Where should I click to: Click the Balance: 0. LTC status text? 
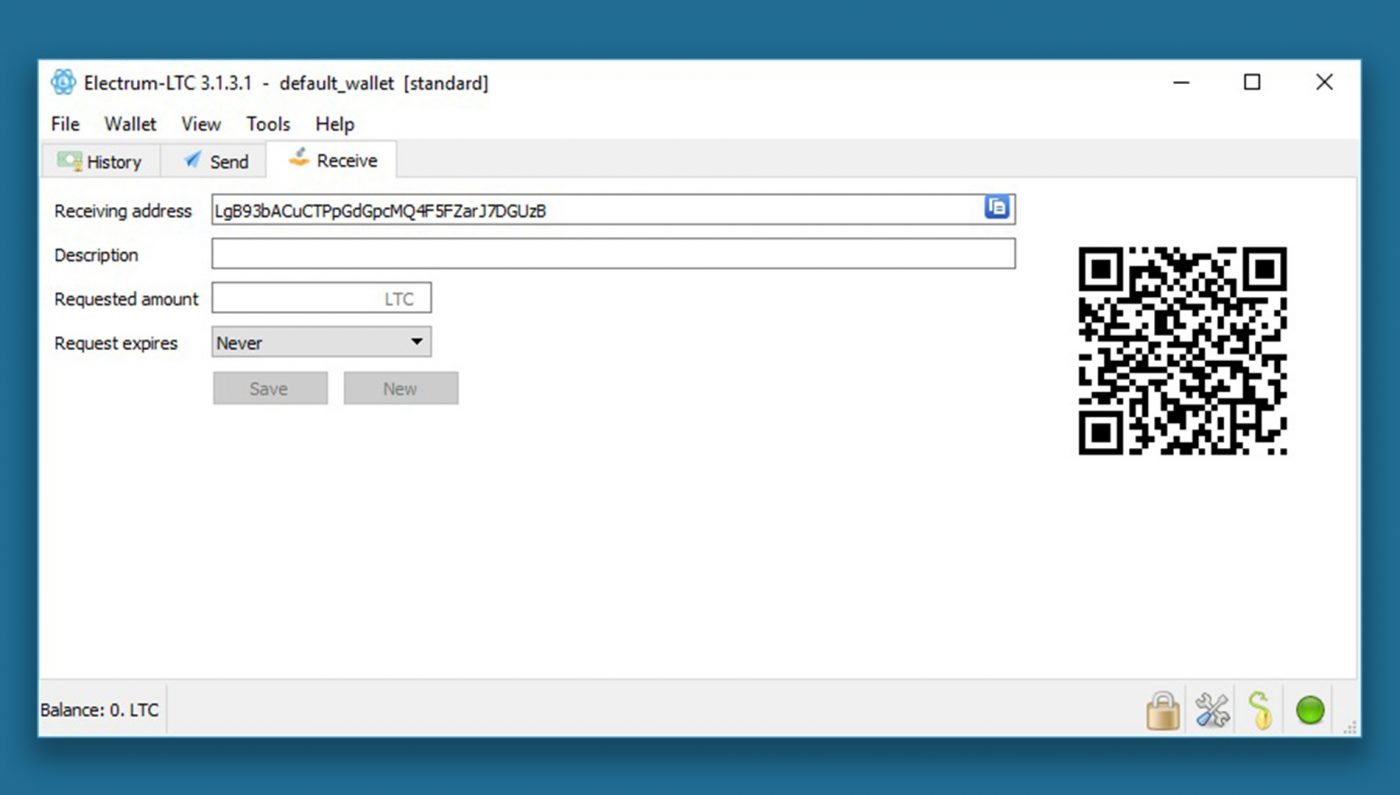(99, 710)
